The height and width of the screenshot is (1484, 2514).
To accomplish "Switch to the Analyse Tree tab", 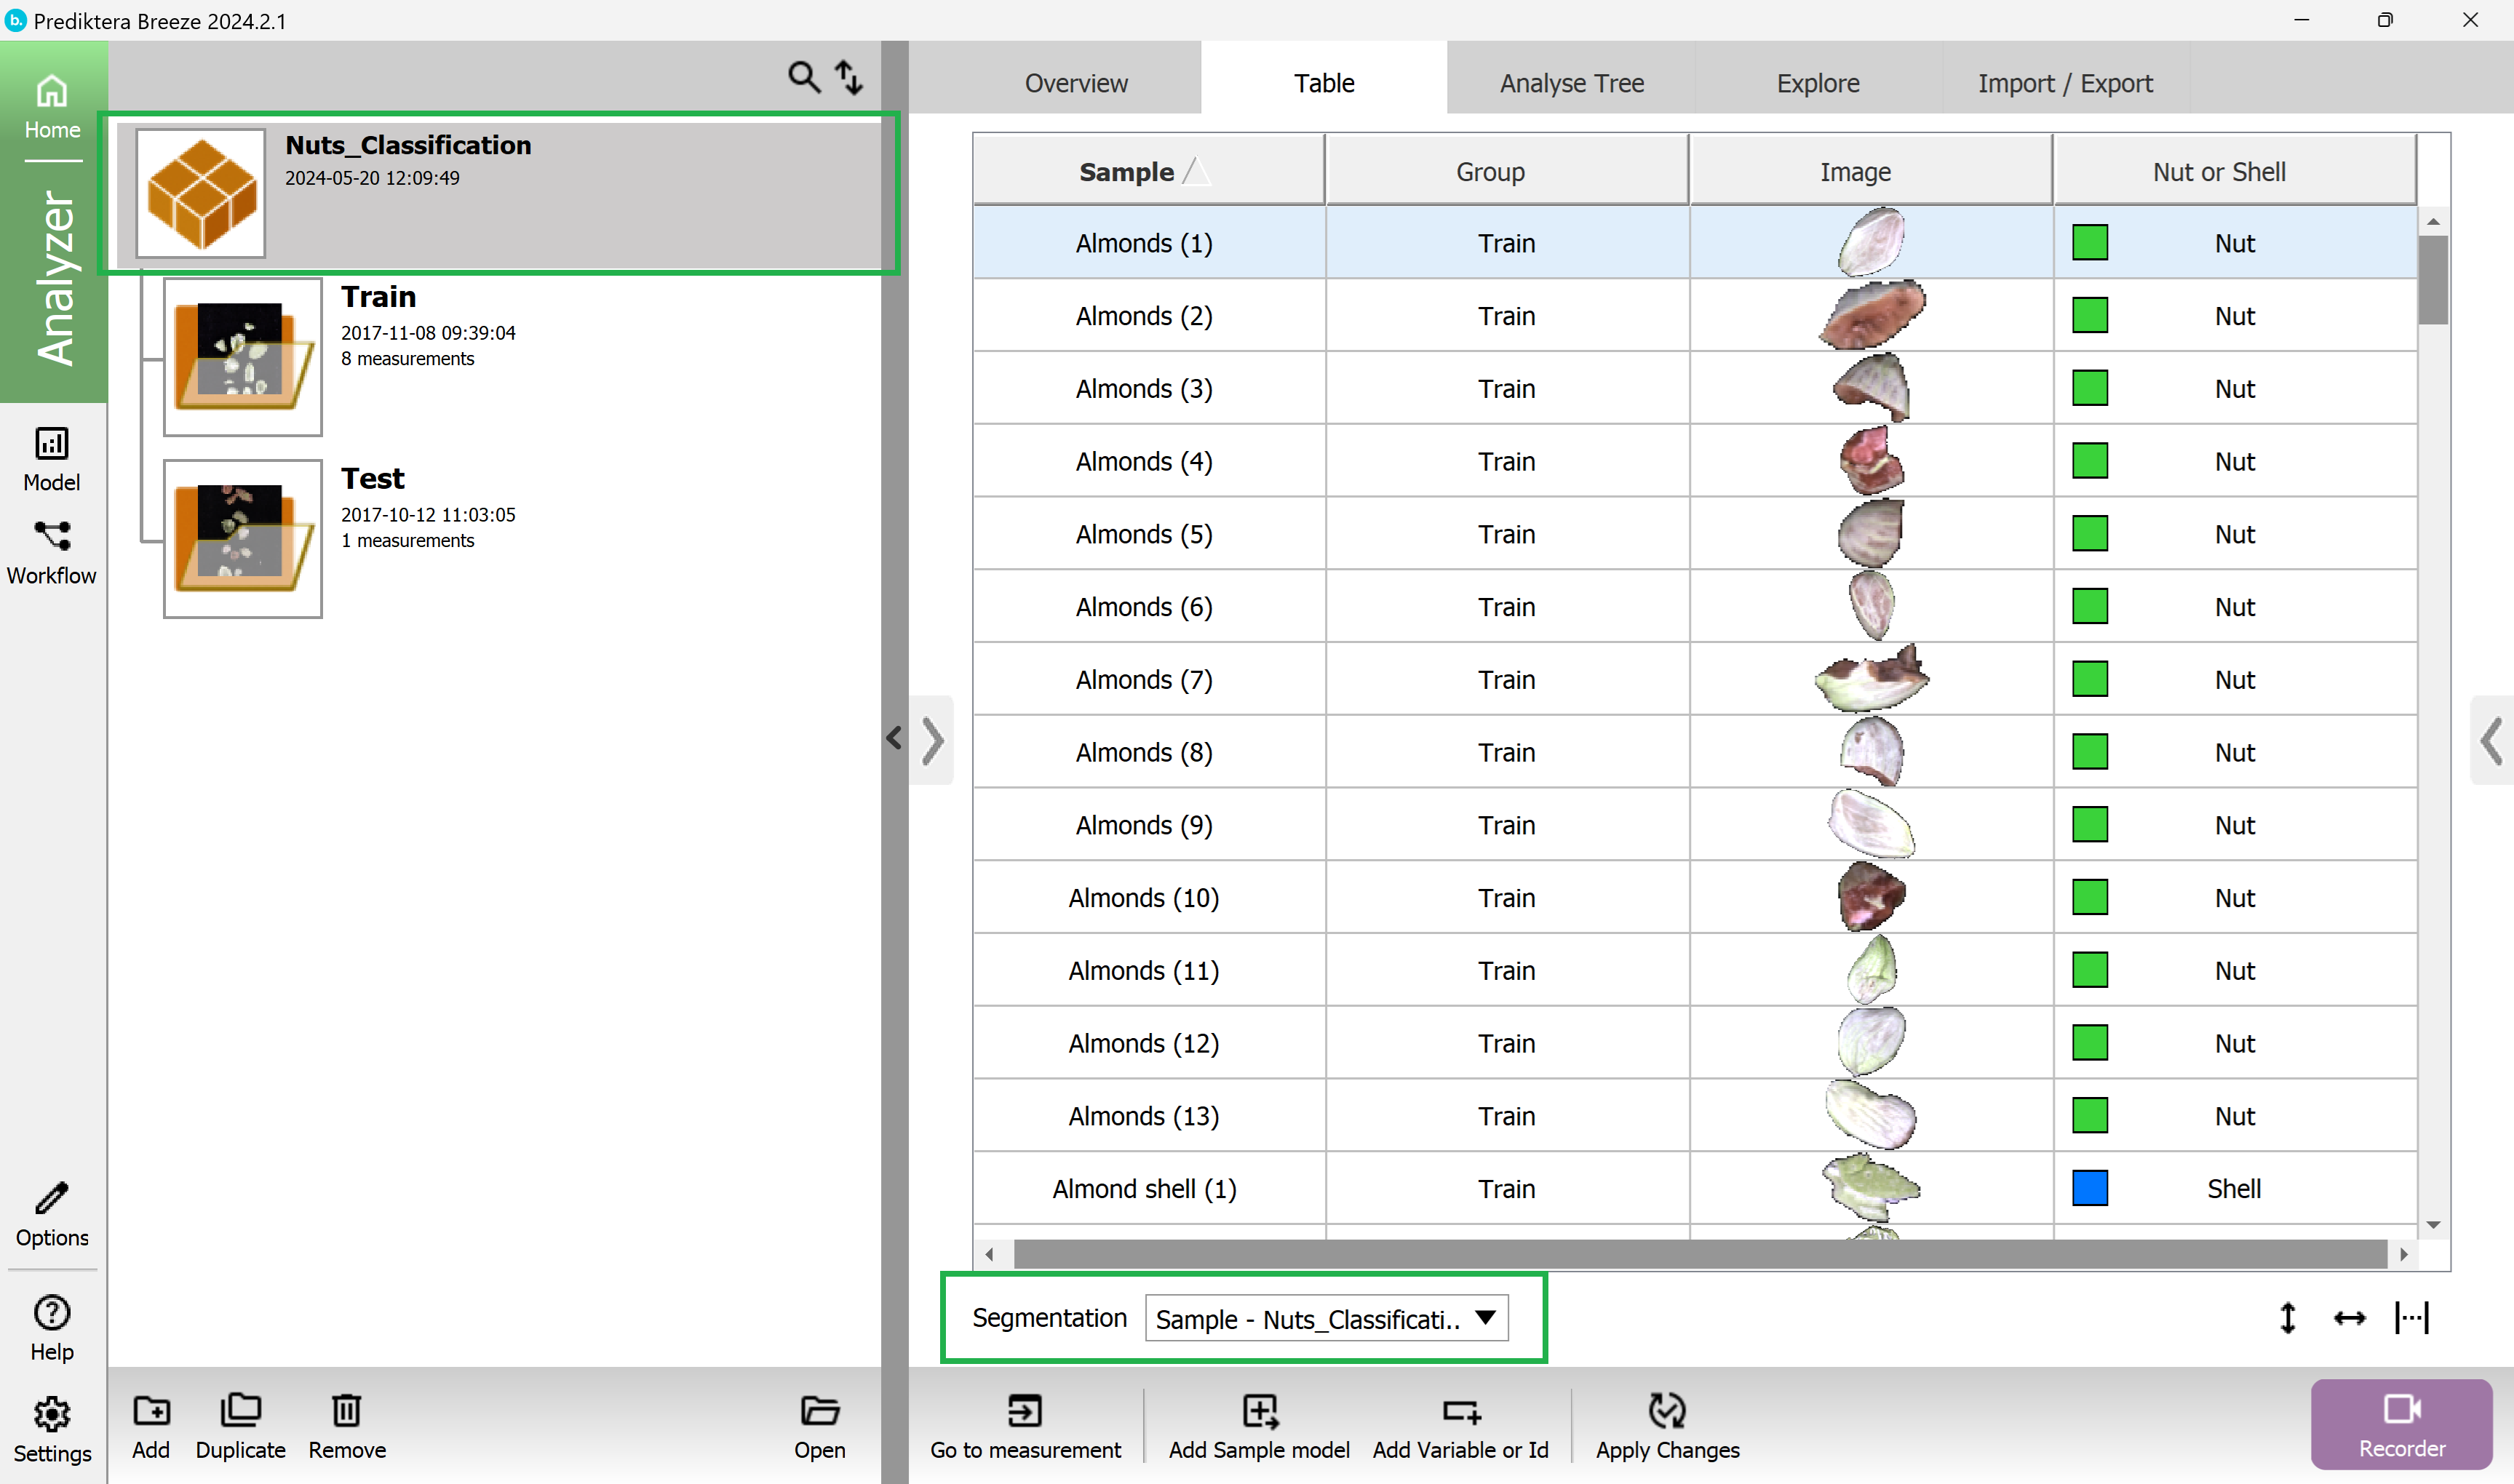I will pyautogui.click(x=1571, y=83).
